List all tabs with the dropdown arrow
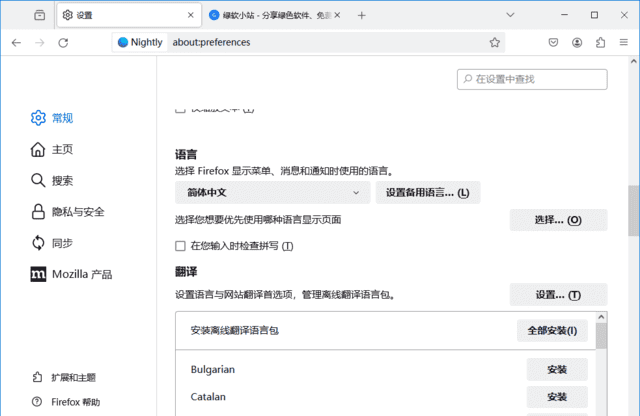Screen dimensions: 640x416 click(510, 15)
